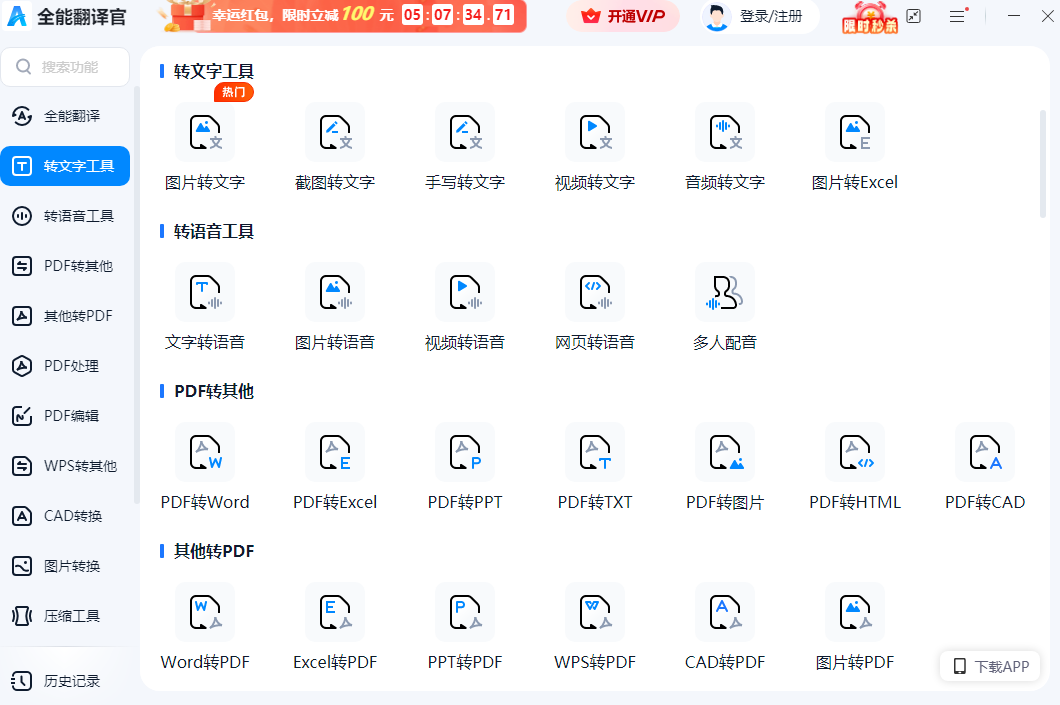Launch the 手写转文字 tool
The width and height of the screenshot is (1060, 705).
(465, 133)
